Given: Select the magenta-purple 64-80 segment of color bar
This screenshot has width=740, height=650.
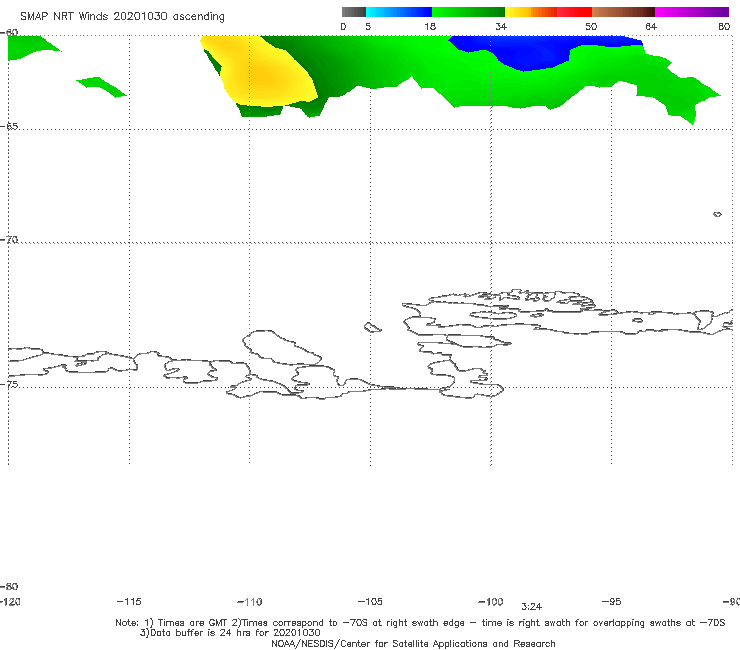Looking at the screenshot, I should pyautogui.click(x=692, y=12).
